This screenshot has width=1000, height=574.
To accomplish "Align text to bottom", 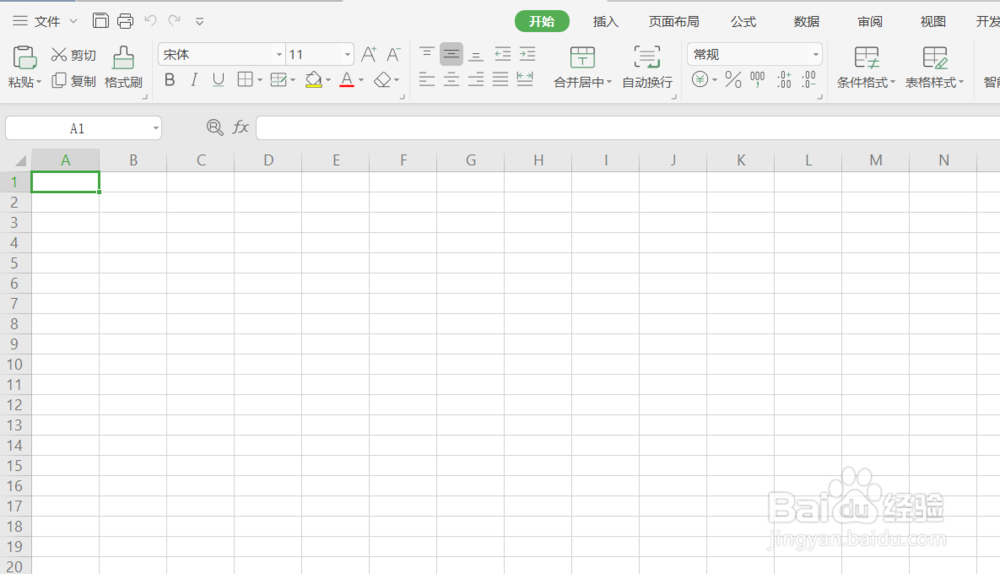I will (x=476, y=55).
